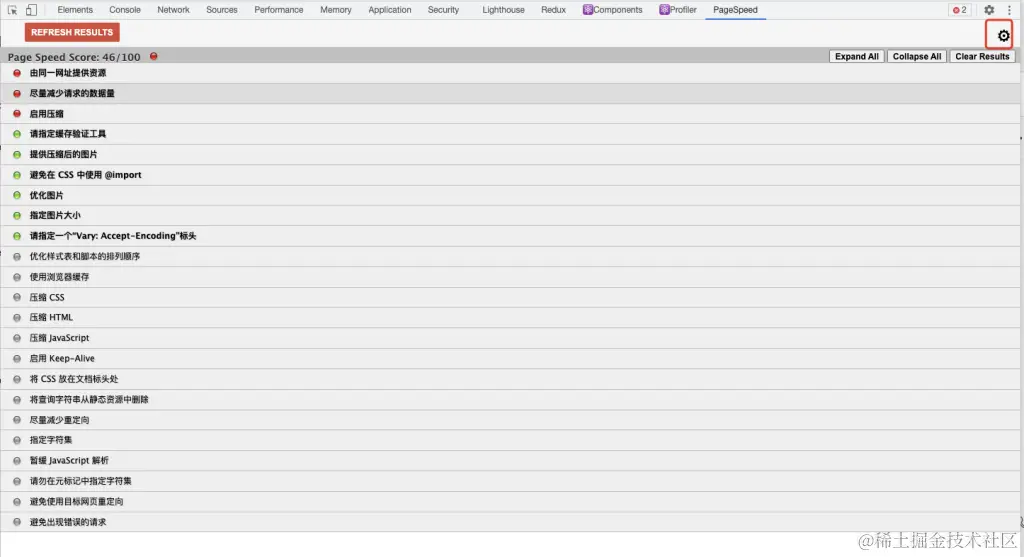Expand the 尽量减少请求的数据量 rule
This screenshot has width=1024, height=557.
(510, 93)
